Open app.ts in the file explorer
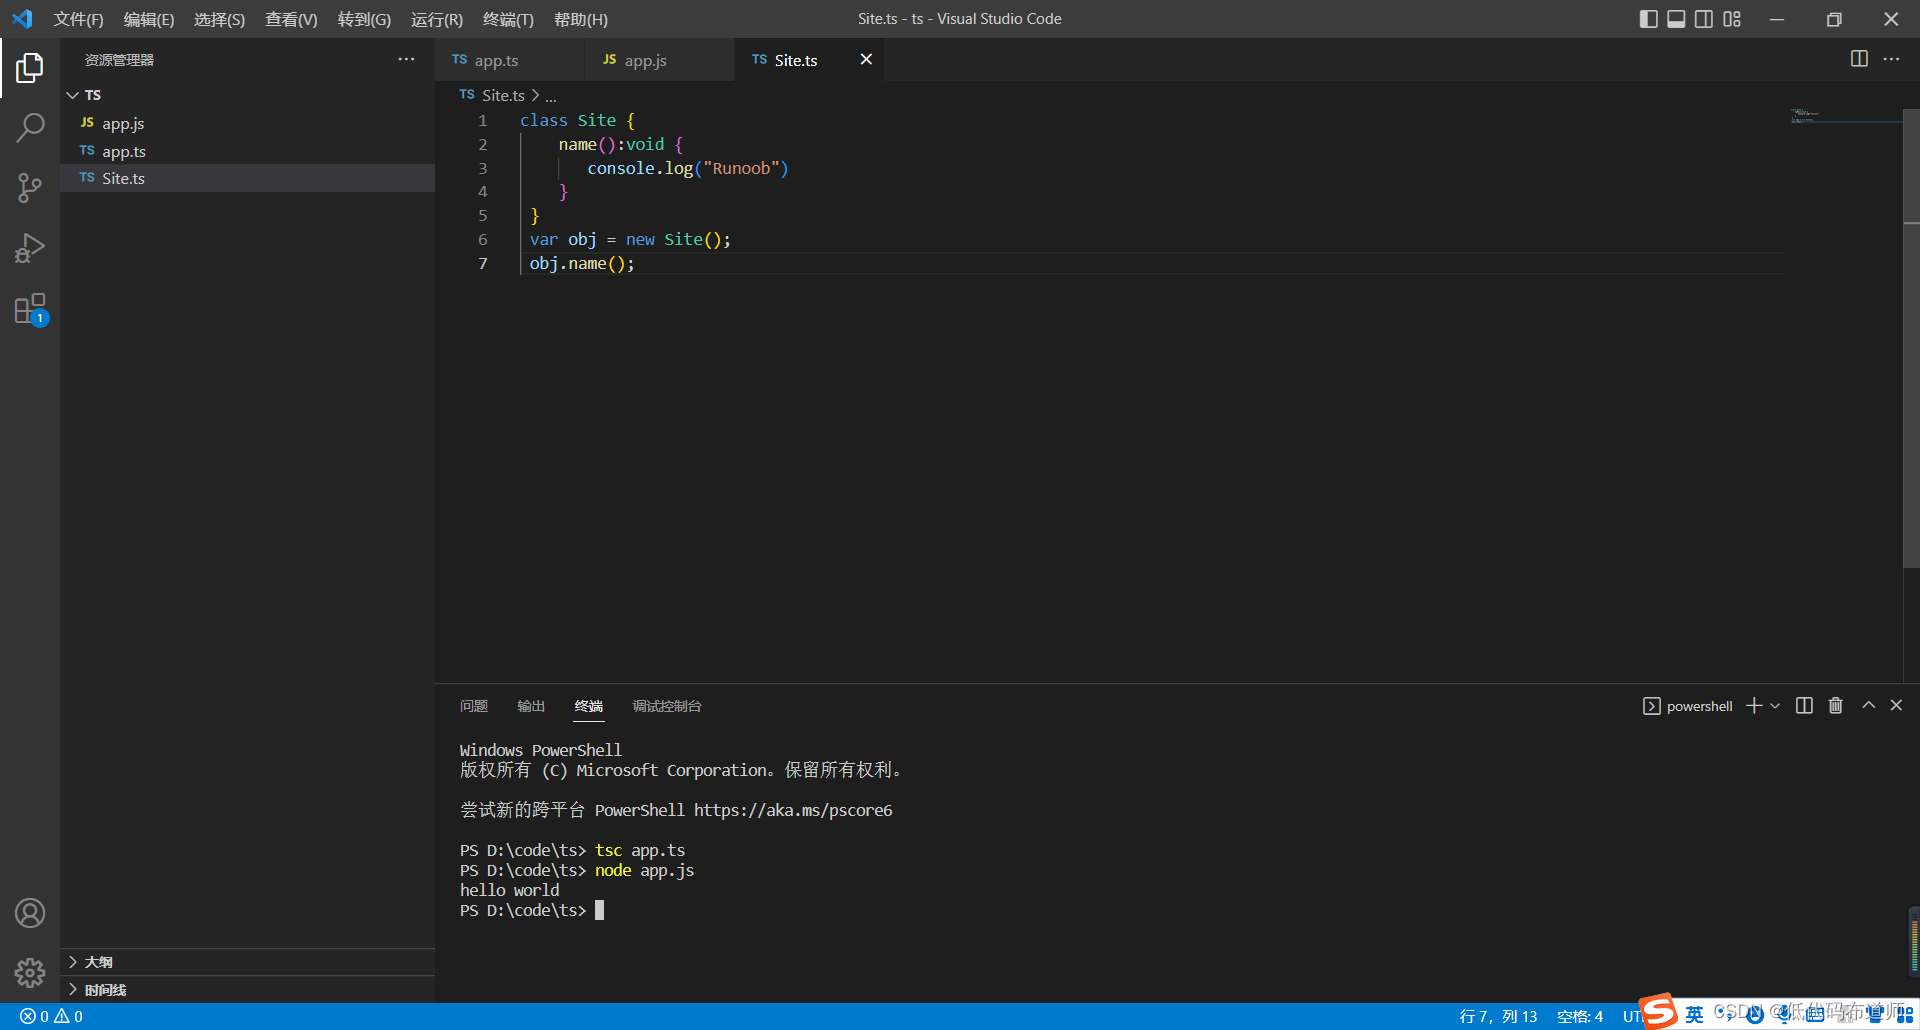Image resolution: width=1920 pixels, height=1030 pixels. pyautogui.click(x=247, y=151)
